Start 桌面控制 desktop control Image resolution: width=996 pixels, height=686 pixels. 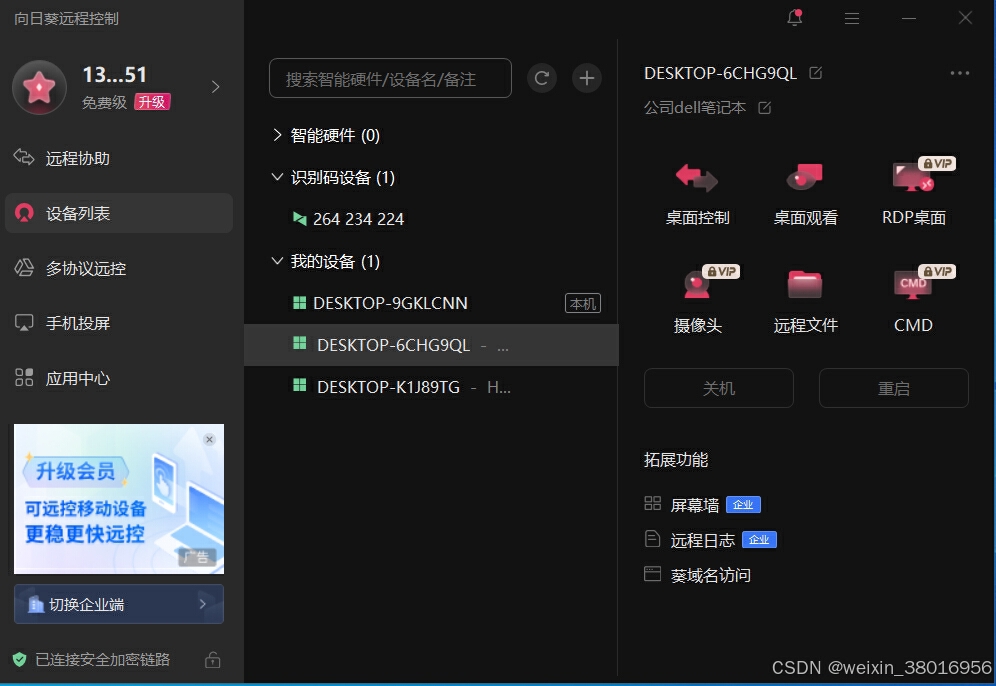[697, 193]
